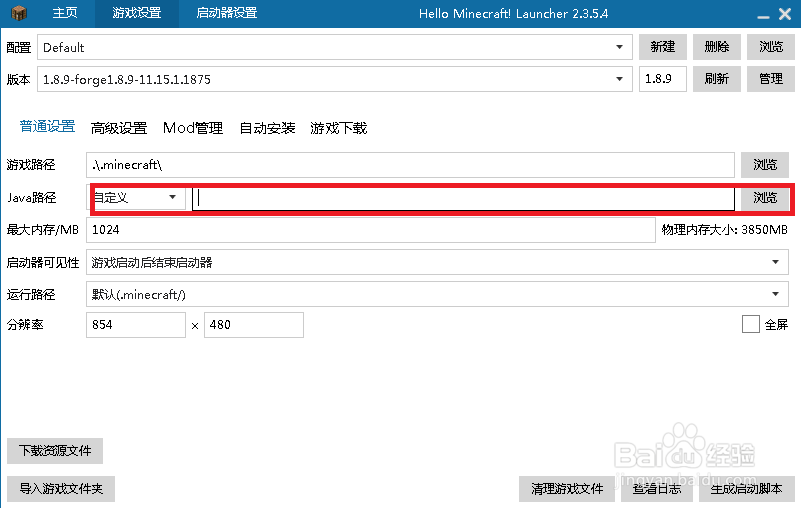Expand the 启动器可见性 dropdown

point(437,263)
